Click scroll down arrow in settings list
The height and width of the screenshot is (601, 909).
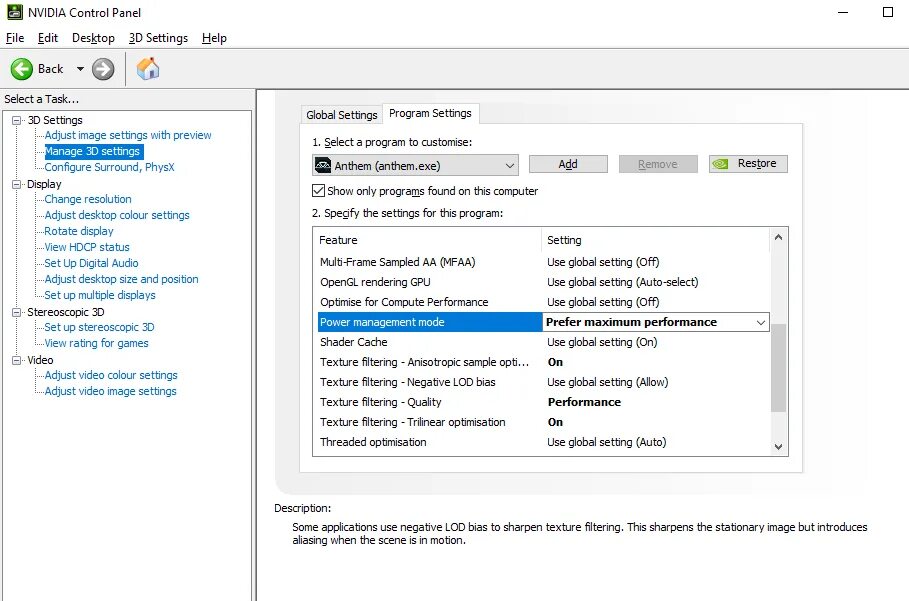(779, 446)
